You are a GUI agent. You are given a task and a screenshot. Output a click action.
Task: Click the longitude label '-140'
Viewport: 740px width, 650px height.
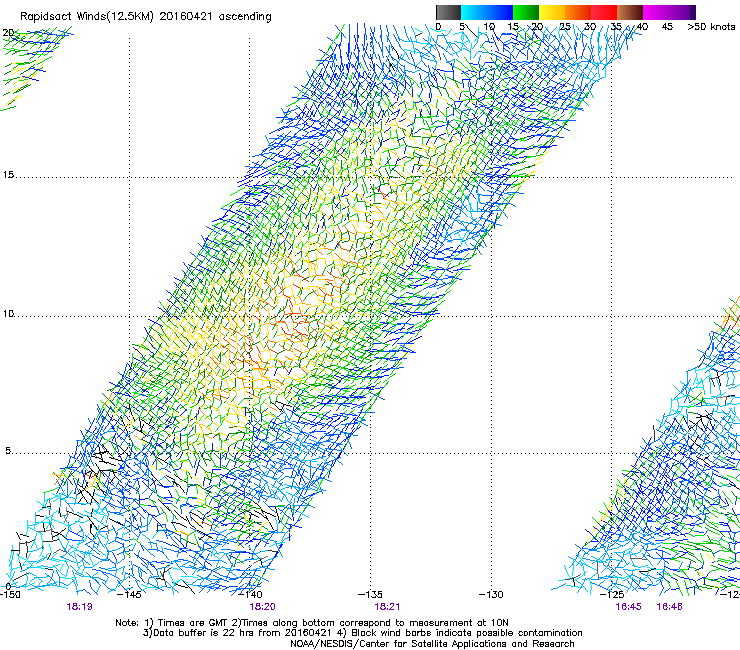(250, 594)
